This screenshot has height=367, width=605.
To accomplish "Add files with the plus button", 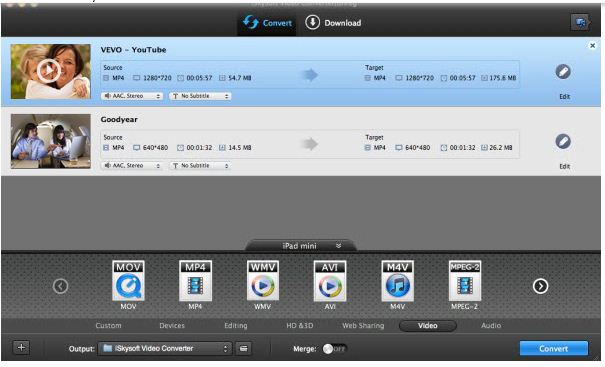I will [21, 347].
